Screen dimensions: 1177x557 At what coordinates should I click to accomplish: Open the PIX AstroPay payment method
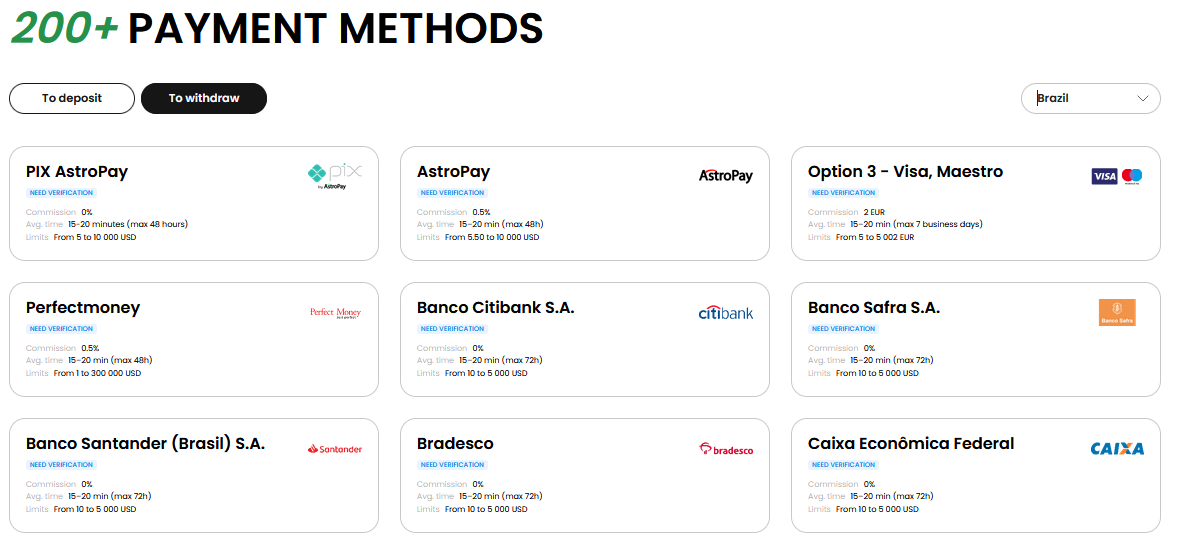click(77, 172)
